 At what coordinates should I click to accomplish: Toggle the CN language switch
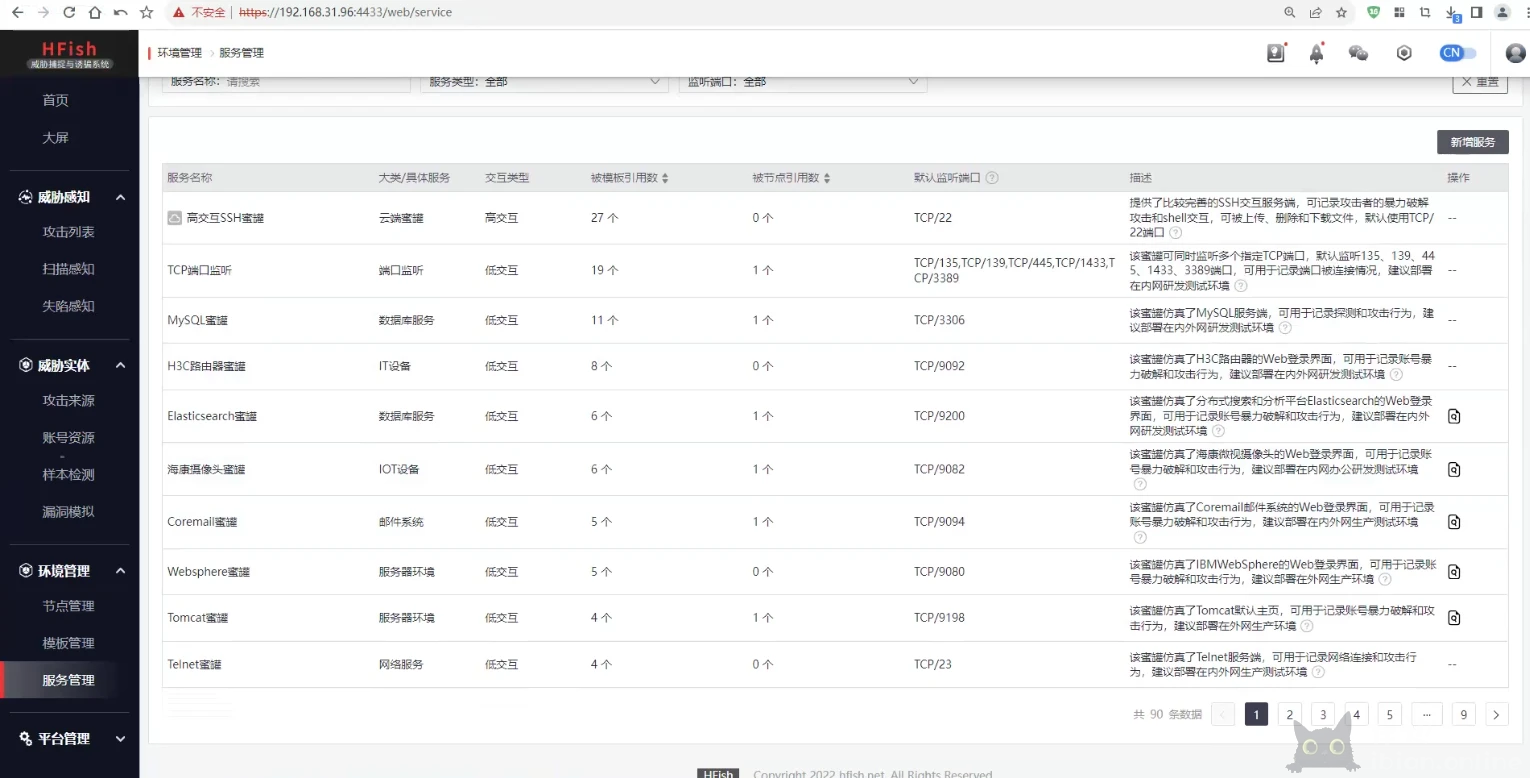[x=1458, y=53]
